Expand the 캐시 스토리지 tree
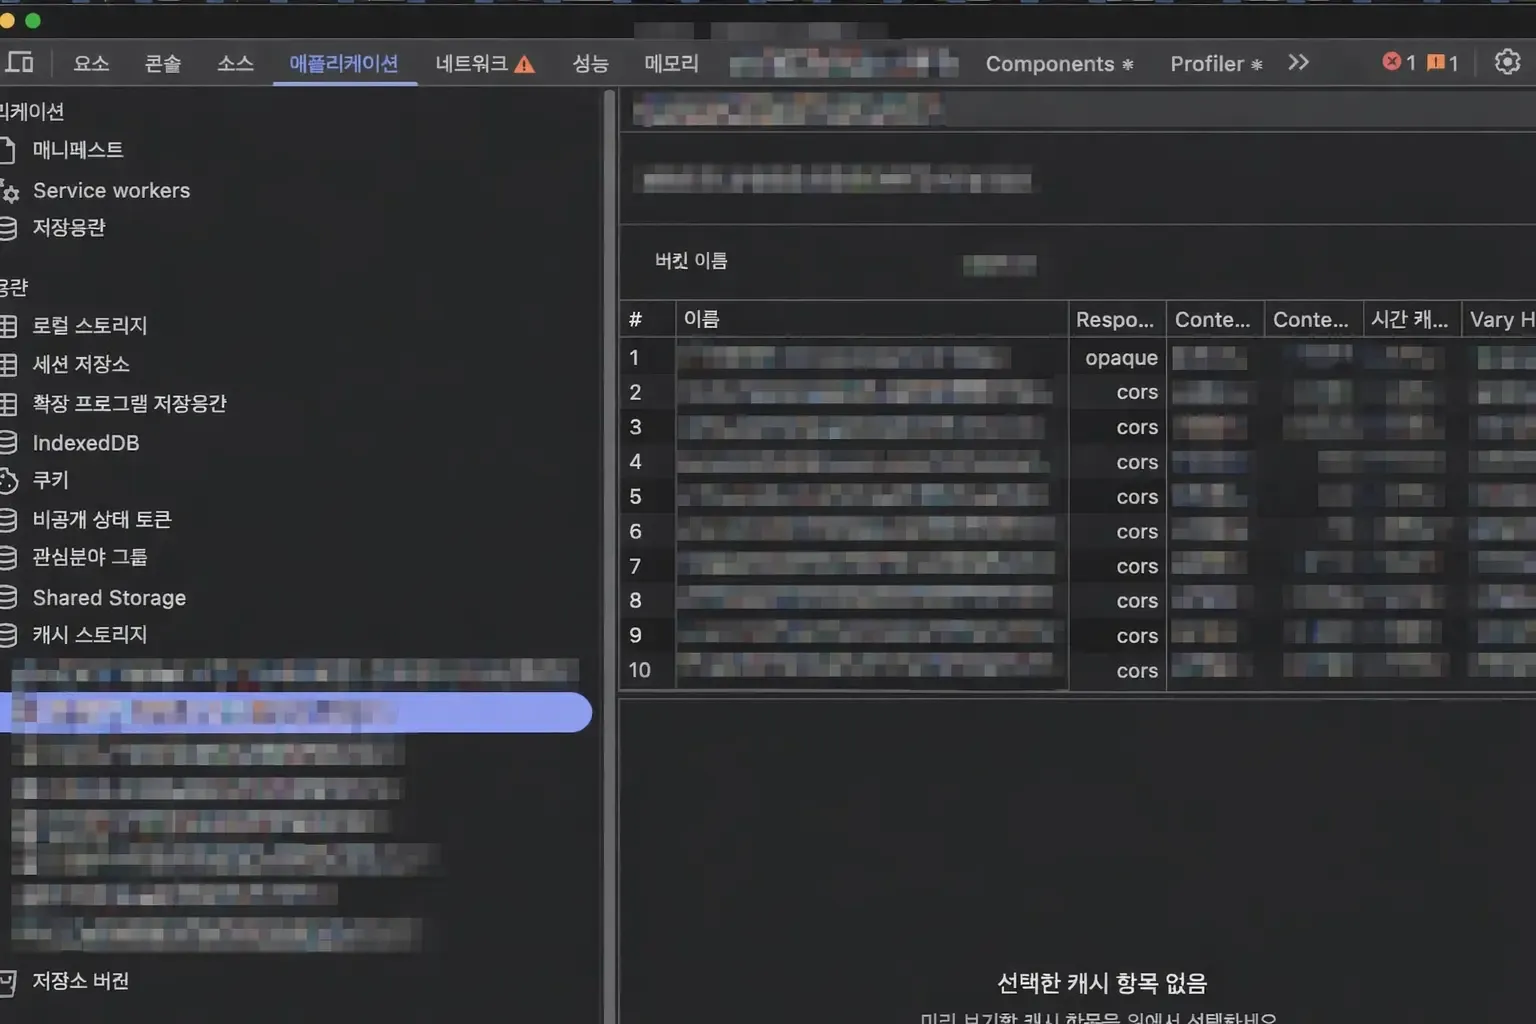This screenshot has height=1024, width=1536. (90, 635)
